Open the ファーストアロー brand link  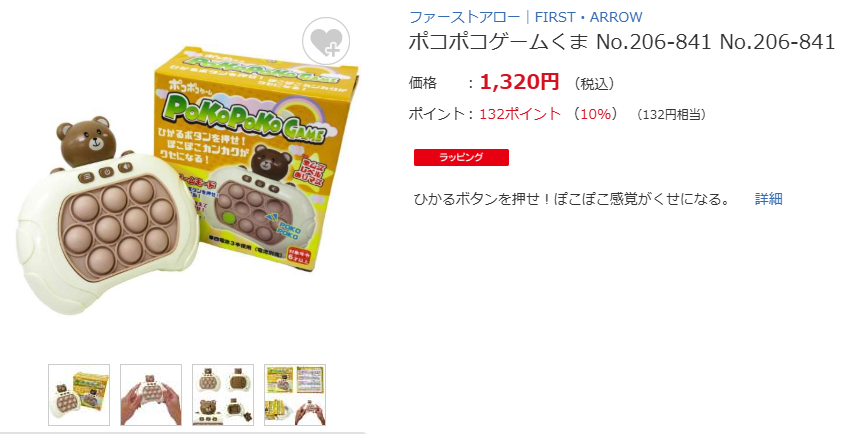[464, 17]
